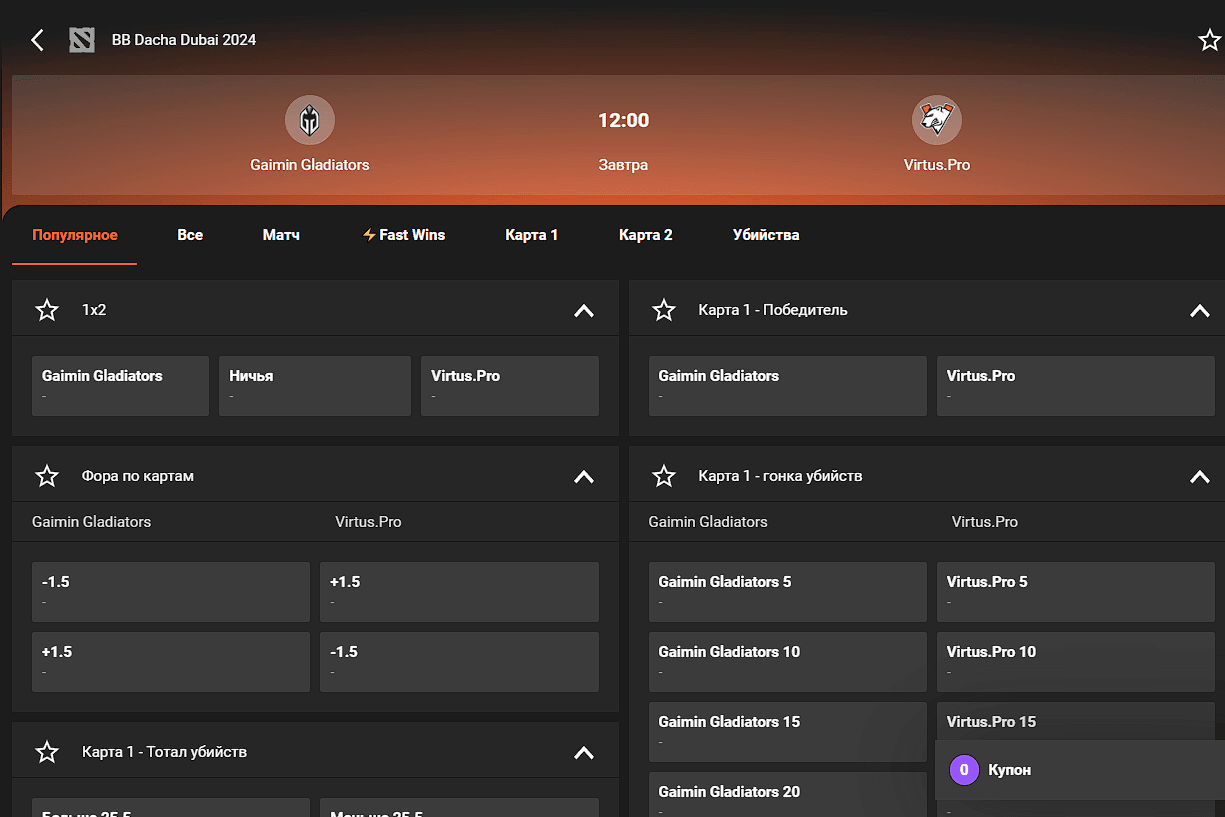
Task: Go back using the back arrow
Action: pyautogui.click(x=38, y=40)
